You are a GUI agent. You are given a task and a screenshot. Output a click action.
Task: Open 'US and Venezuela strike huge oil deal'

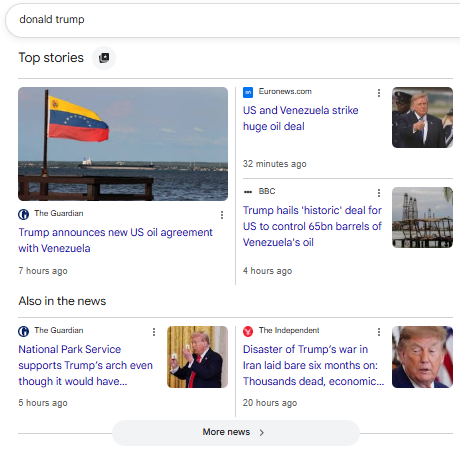(300, 118)
